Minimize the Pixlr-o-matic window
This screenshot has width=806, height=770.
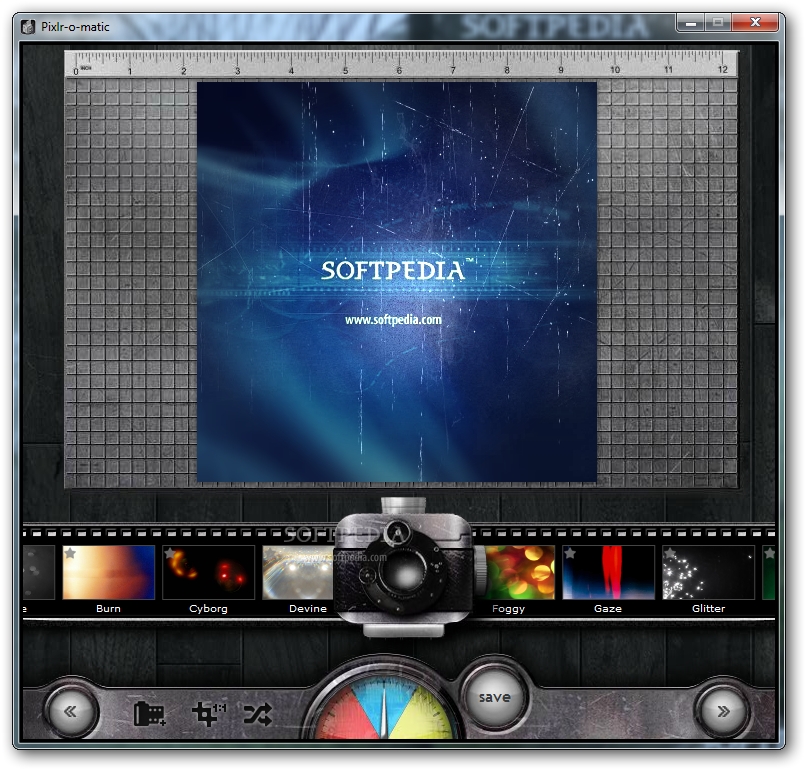(x=691, y=23)
